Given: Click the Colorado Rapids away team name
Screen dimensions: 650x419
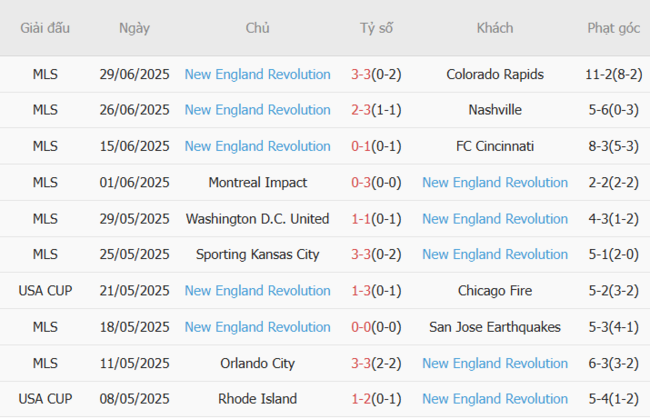Looking at the screenshot, I should [495, 74].
